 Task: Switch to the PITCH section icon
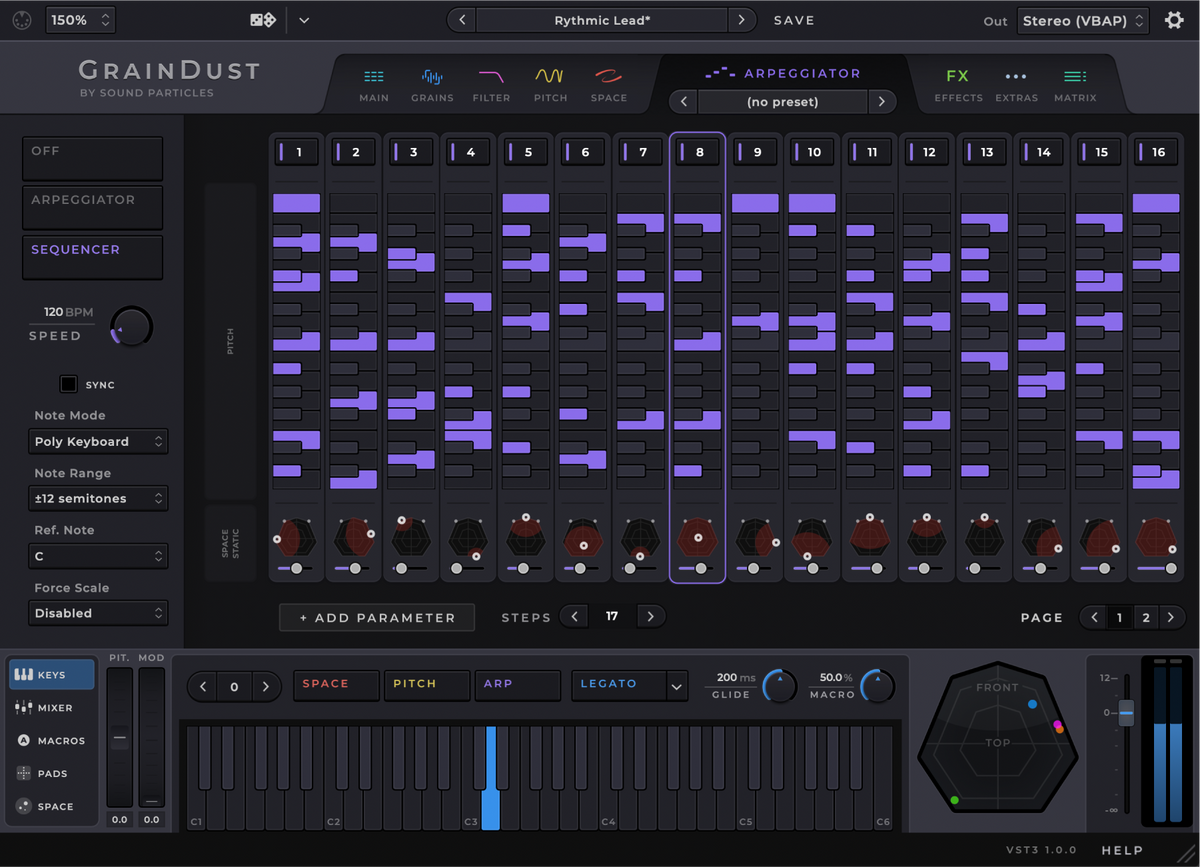coord(550,82)
